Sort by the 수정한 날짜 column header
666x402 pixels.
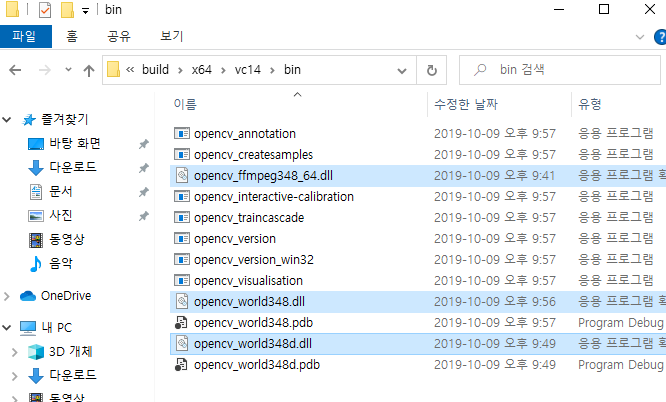point(466,104)
